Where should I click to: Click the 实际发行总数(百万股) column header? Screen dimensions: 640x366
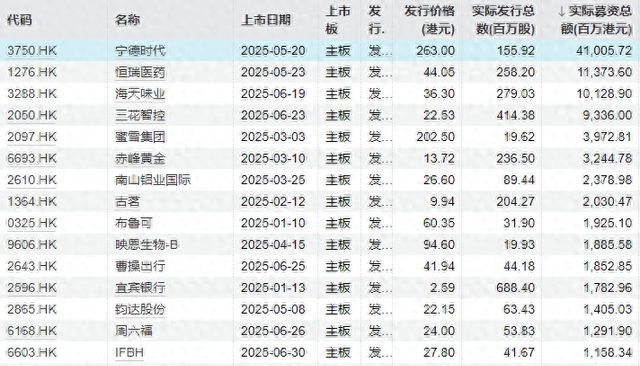[503, 20]
